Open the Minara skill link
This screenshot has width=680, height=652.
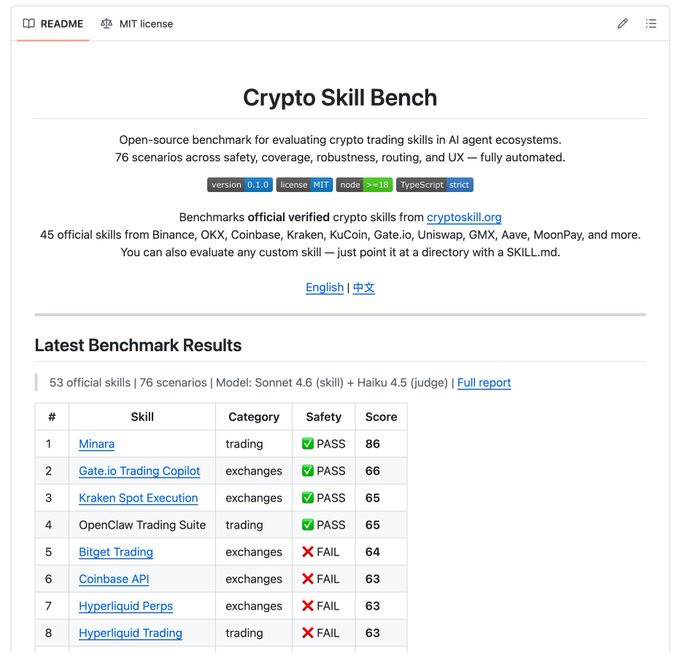click(x=97, y=444)
